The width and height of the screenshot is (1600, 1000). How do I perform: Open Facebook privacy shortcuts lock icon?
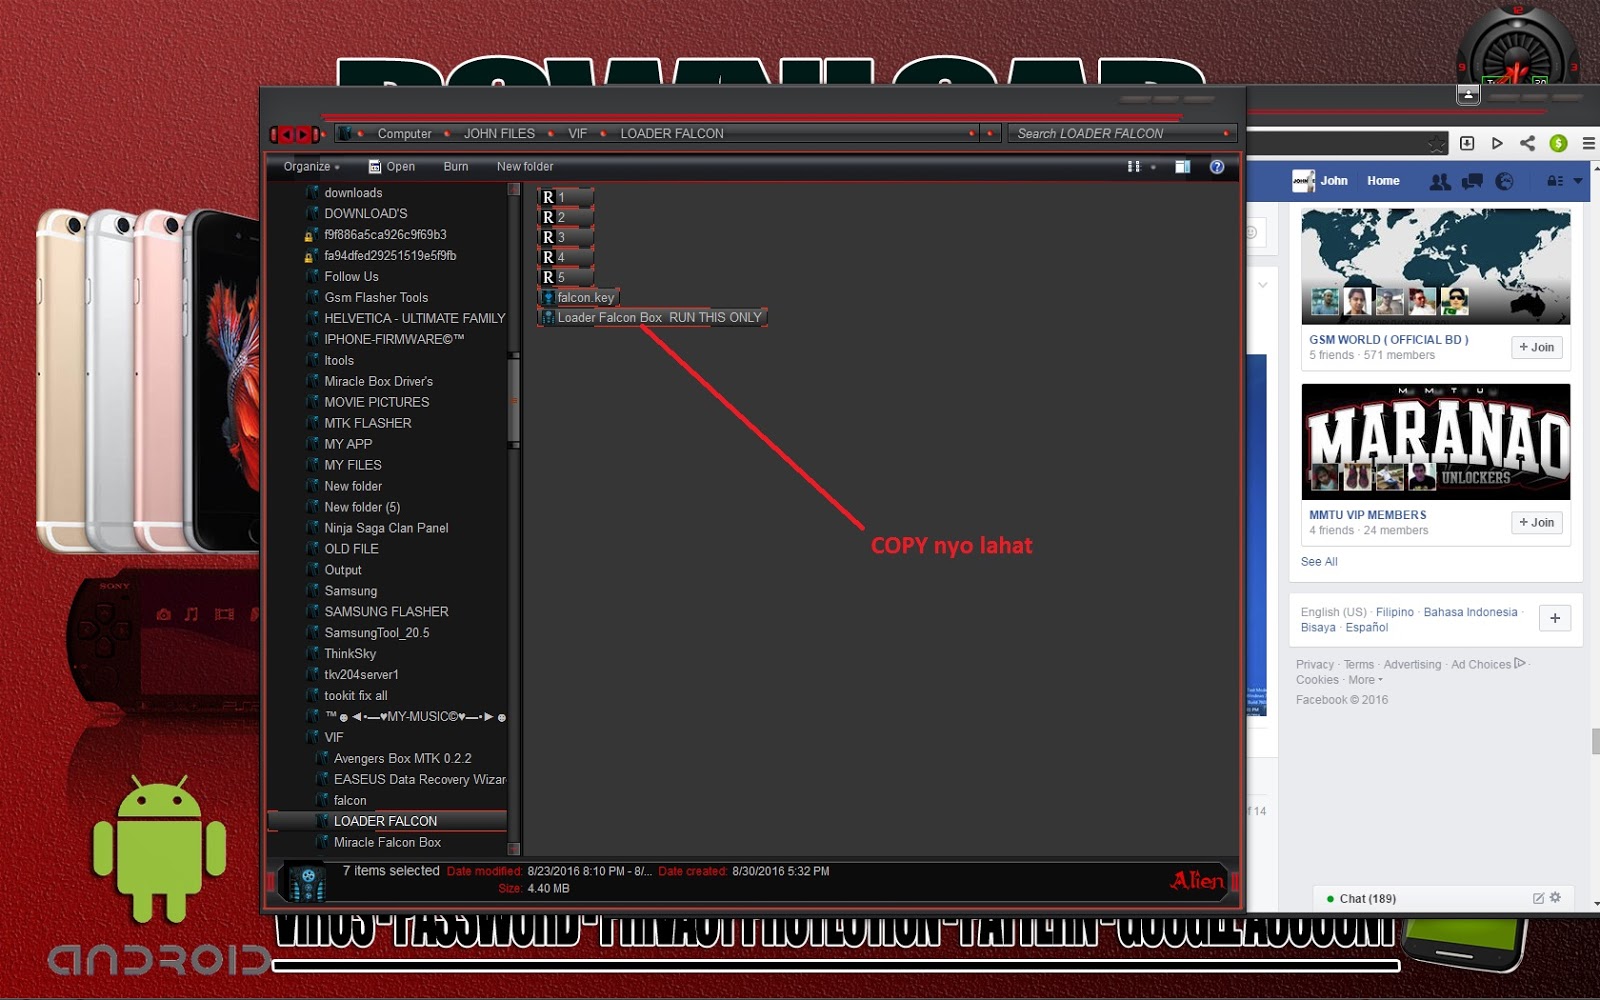(1555, 181)
